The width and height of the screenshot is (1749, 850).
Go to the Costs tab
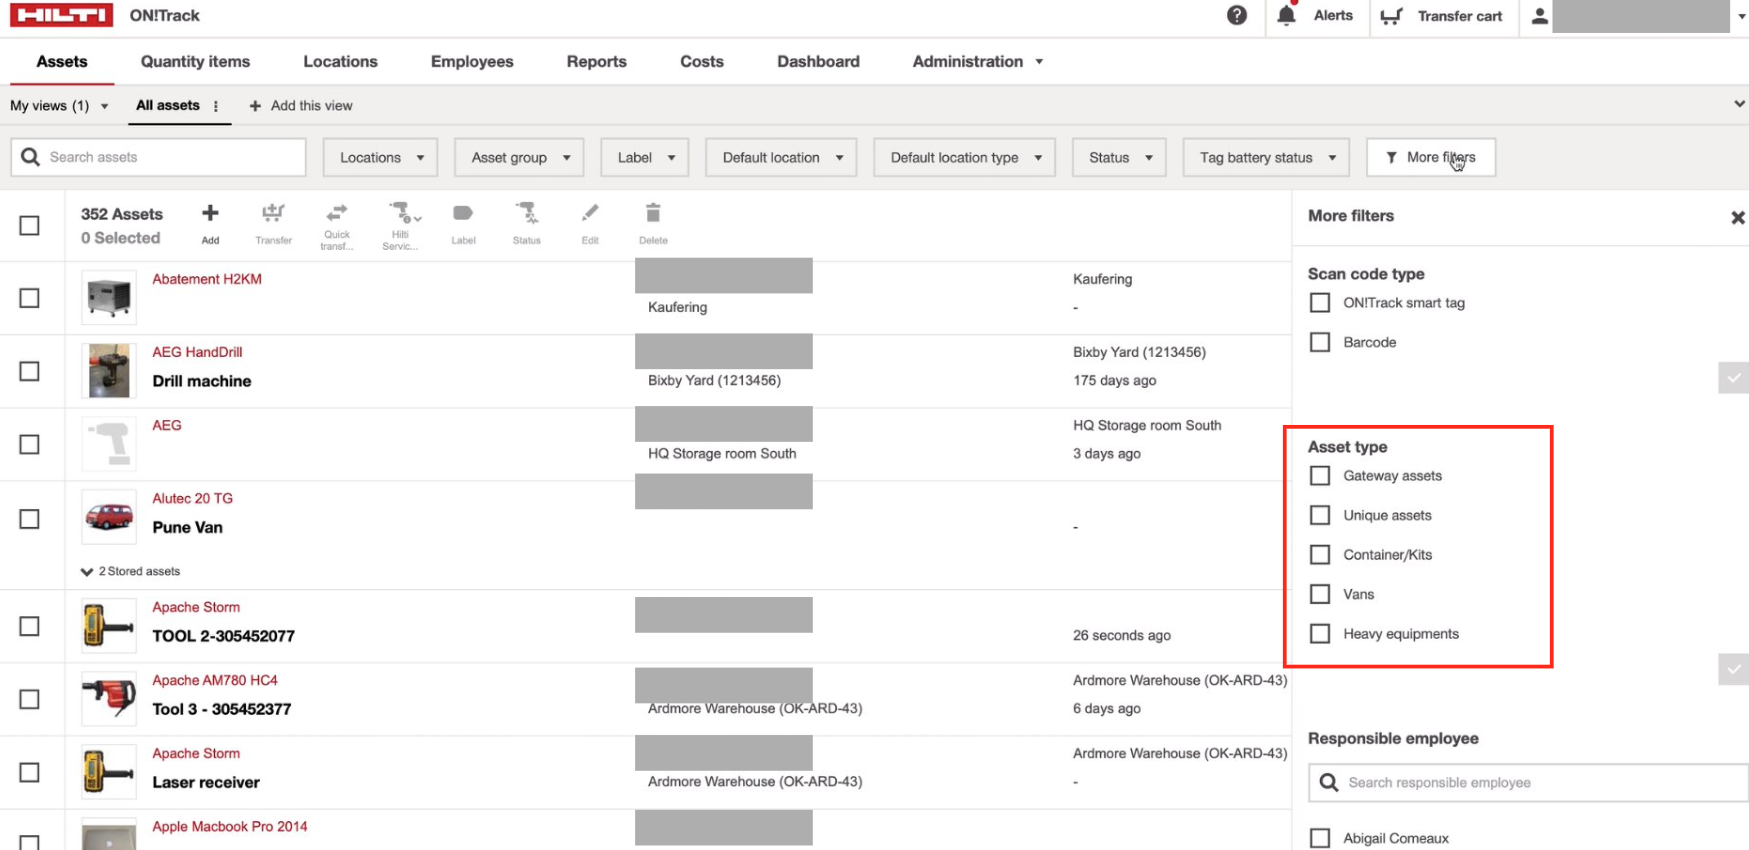[x=701, y=61]
